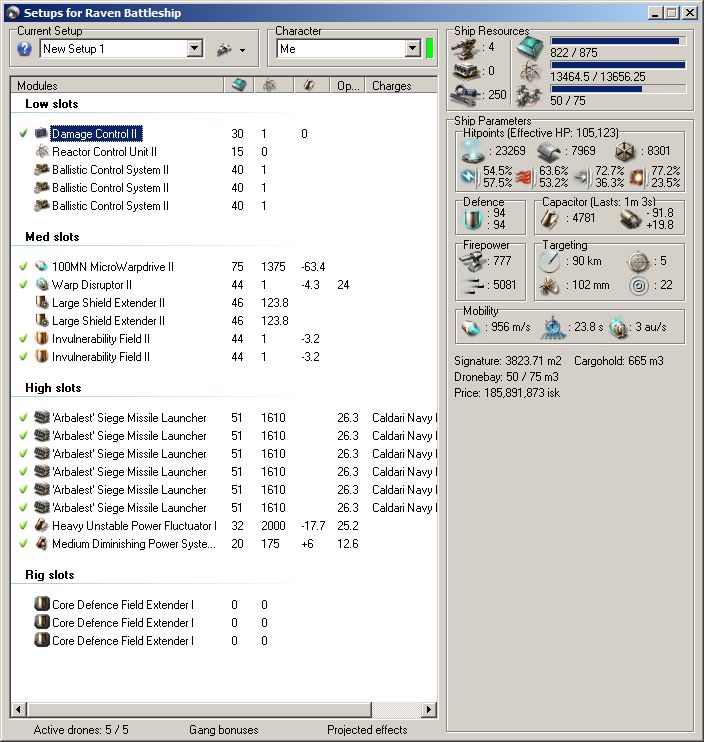The image size is (704, 742).
Task: Toggle the Warp Disruptor II active checkmark
Action: [23, 284]
